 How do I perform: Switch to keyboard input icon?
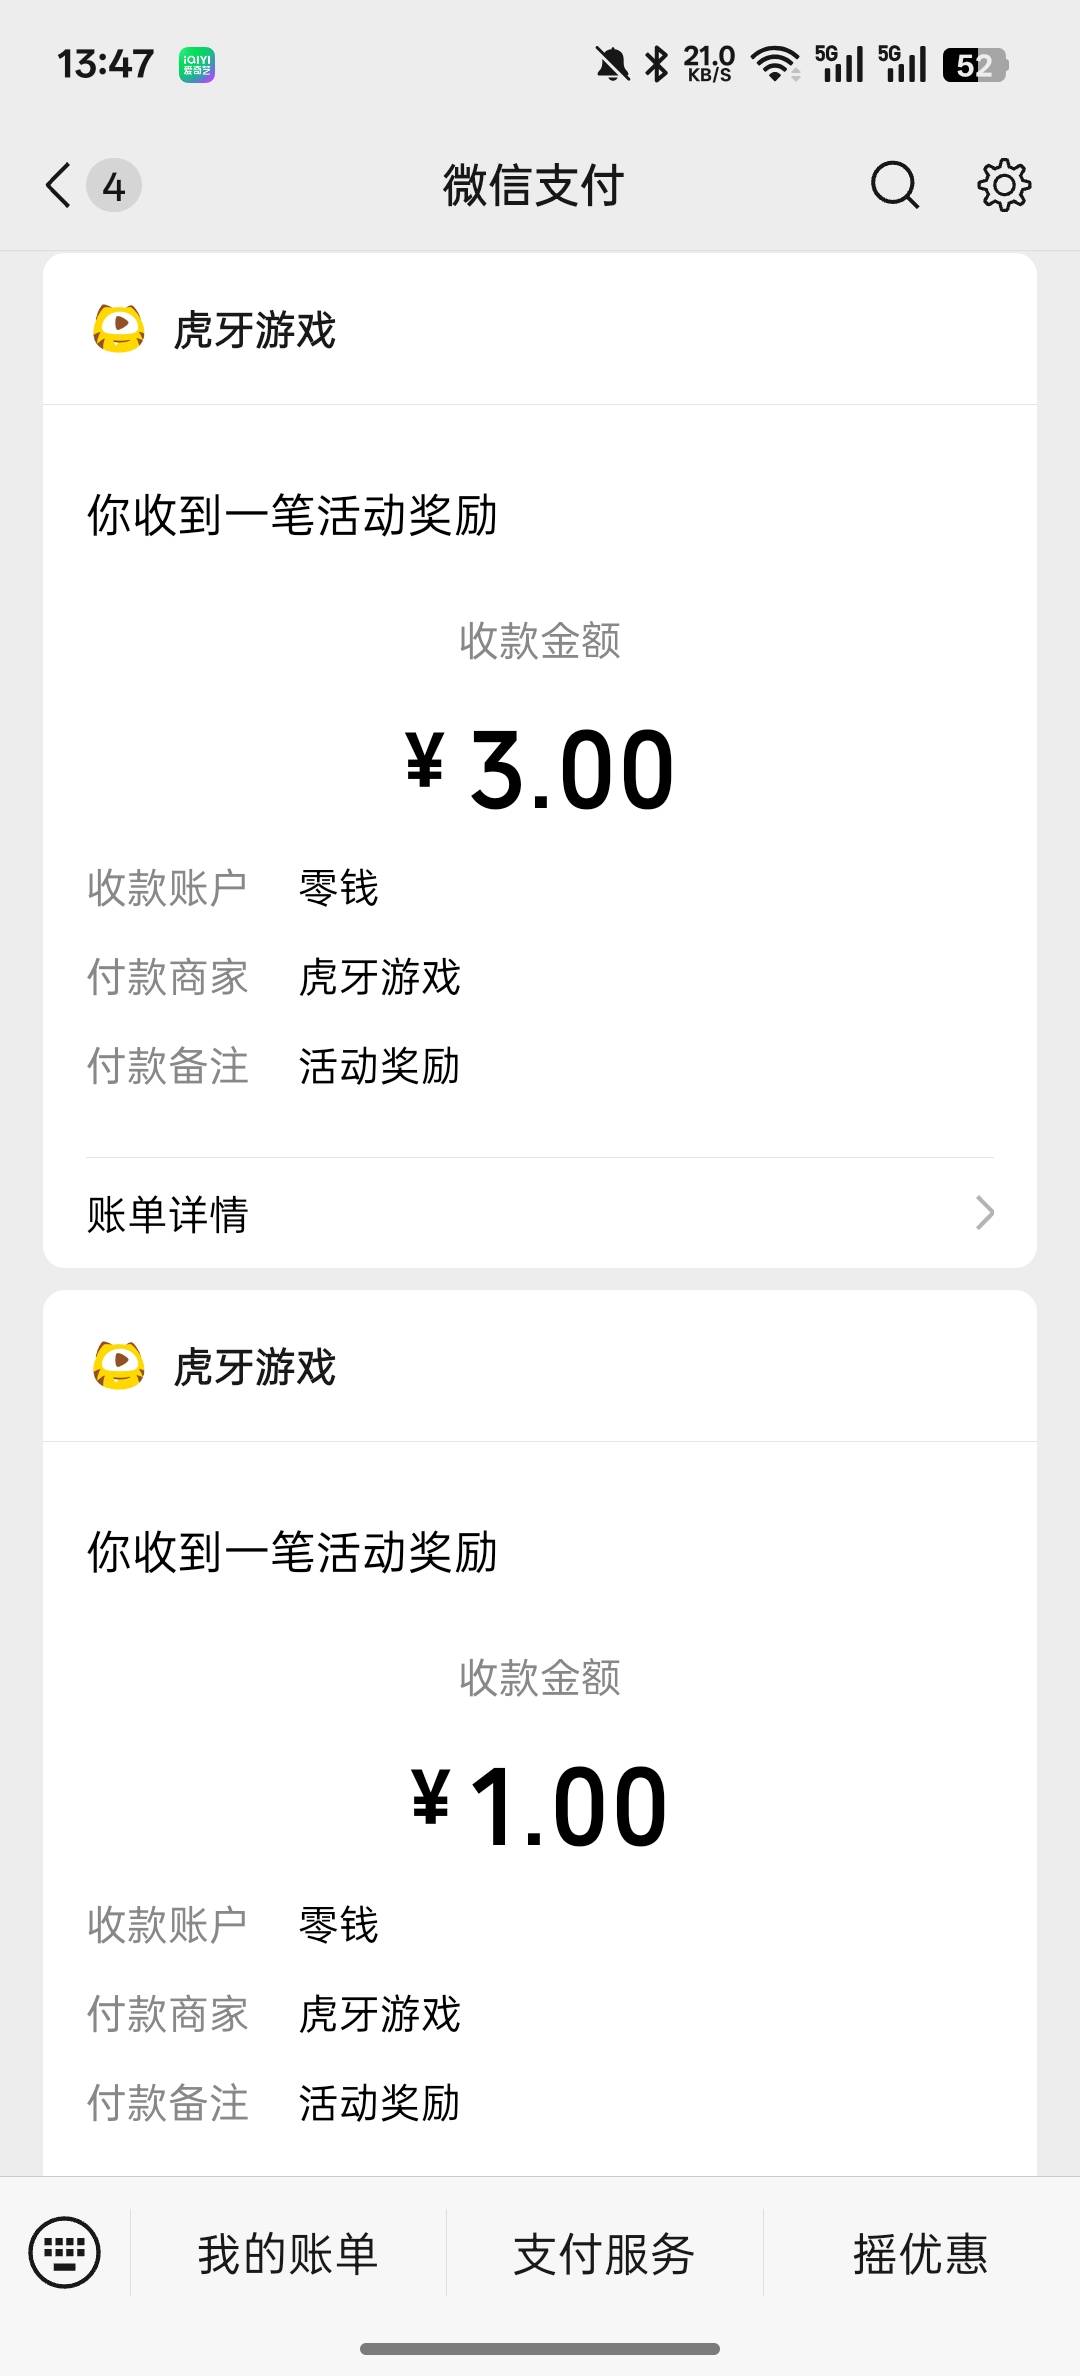65,2253
